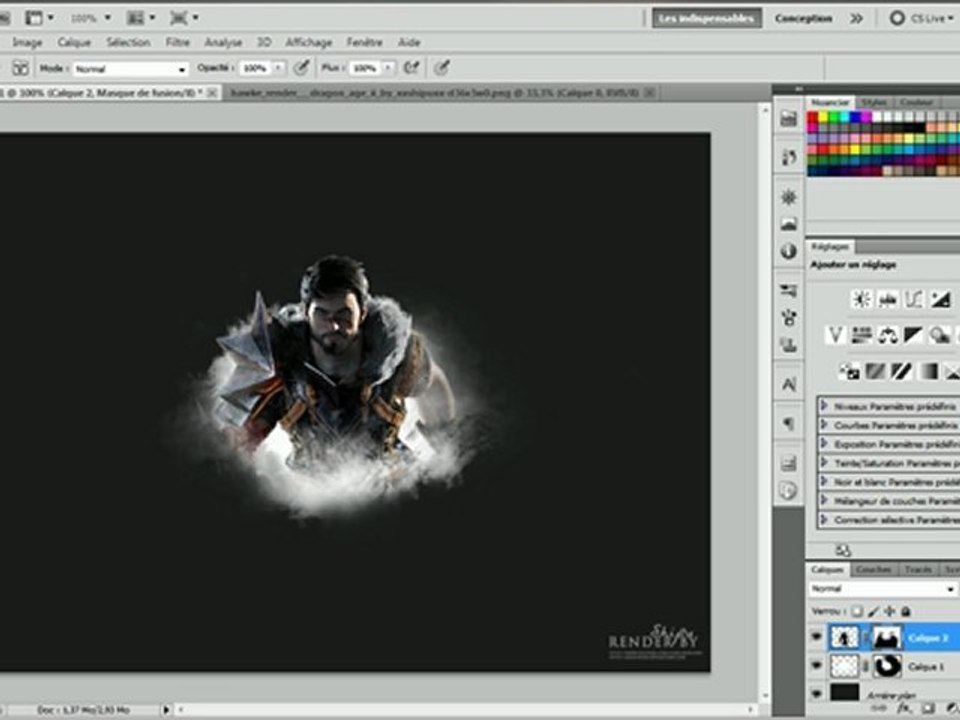This screenshot has width=960, height=720.
Task: Open the Filtre menu
Action: pos(178,42)
